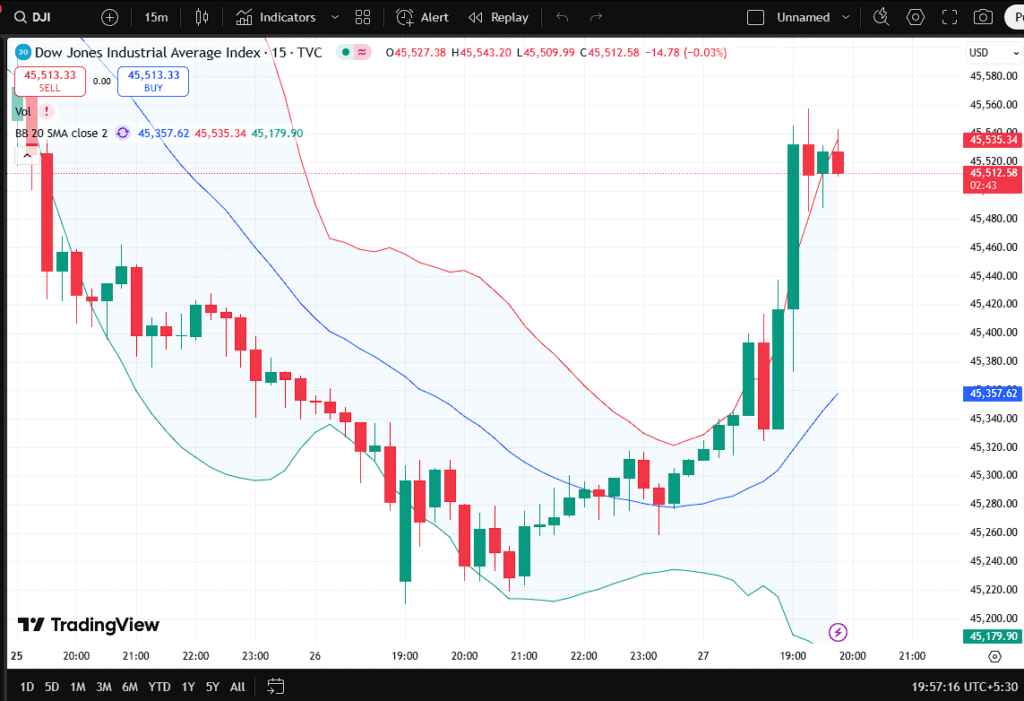Screen dimensions: 1024x701
Task: Select the 6M time range
Action: pos(130,687)
